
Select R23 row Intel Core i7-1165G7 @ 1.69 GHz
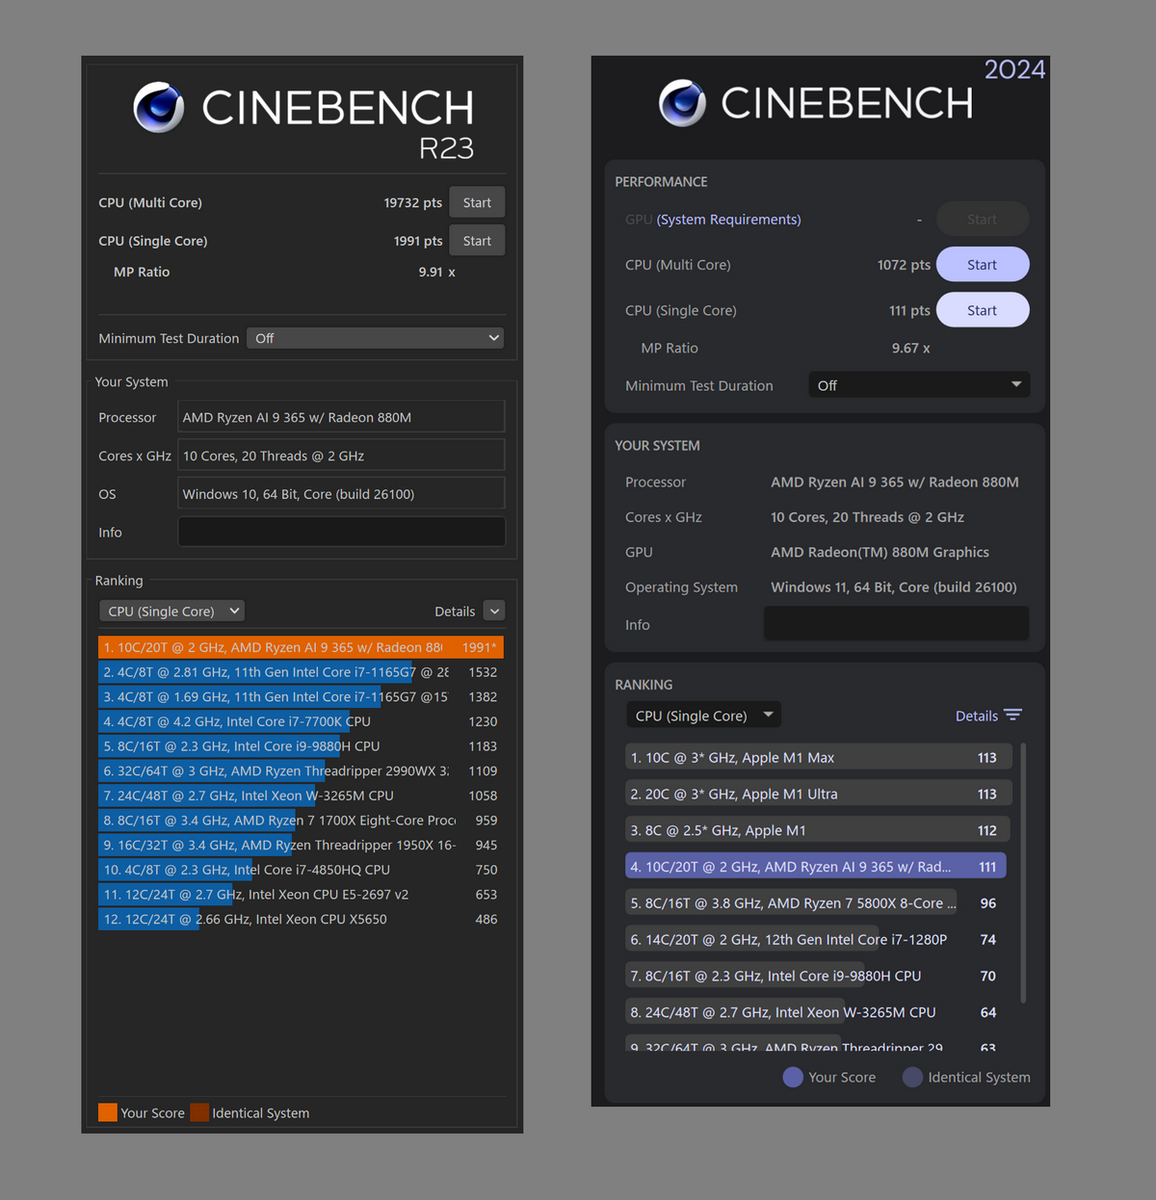pyautogui.click(x=300, y=697)
